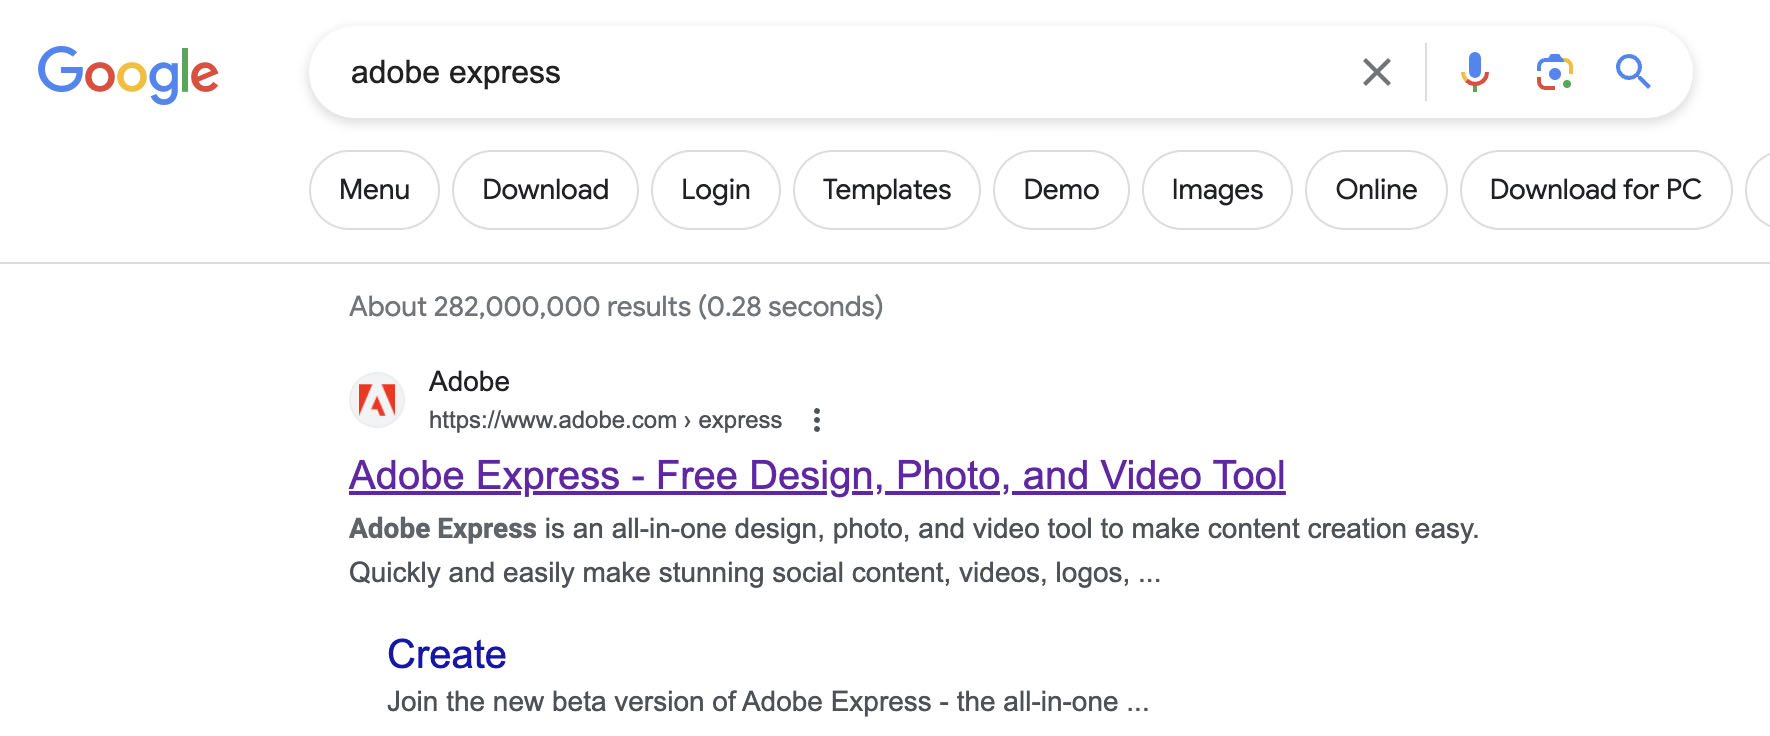Click the magnifying glass search icon

pos(1633,72)
